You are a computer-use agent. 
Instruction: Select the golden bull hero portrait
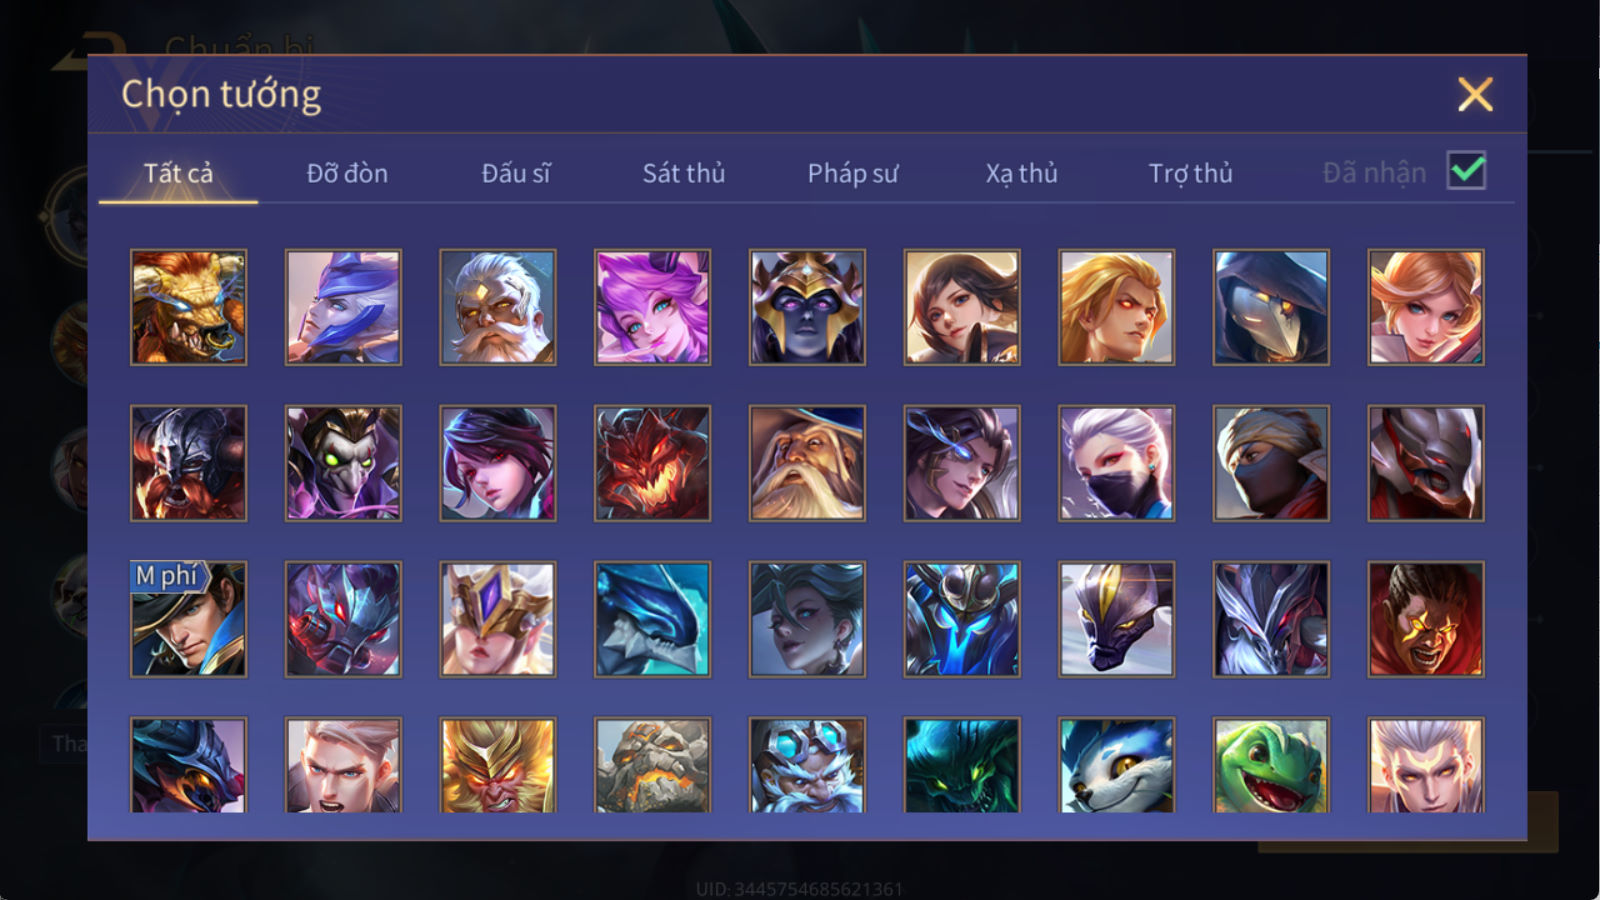[x=188, y=307]
